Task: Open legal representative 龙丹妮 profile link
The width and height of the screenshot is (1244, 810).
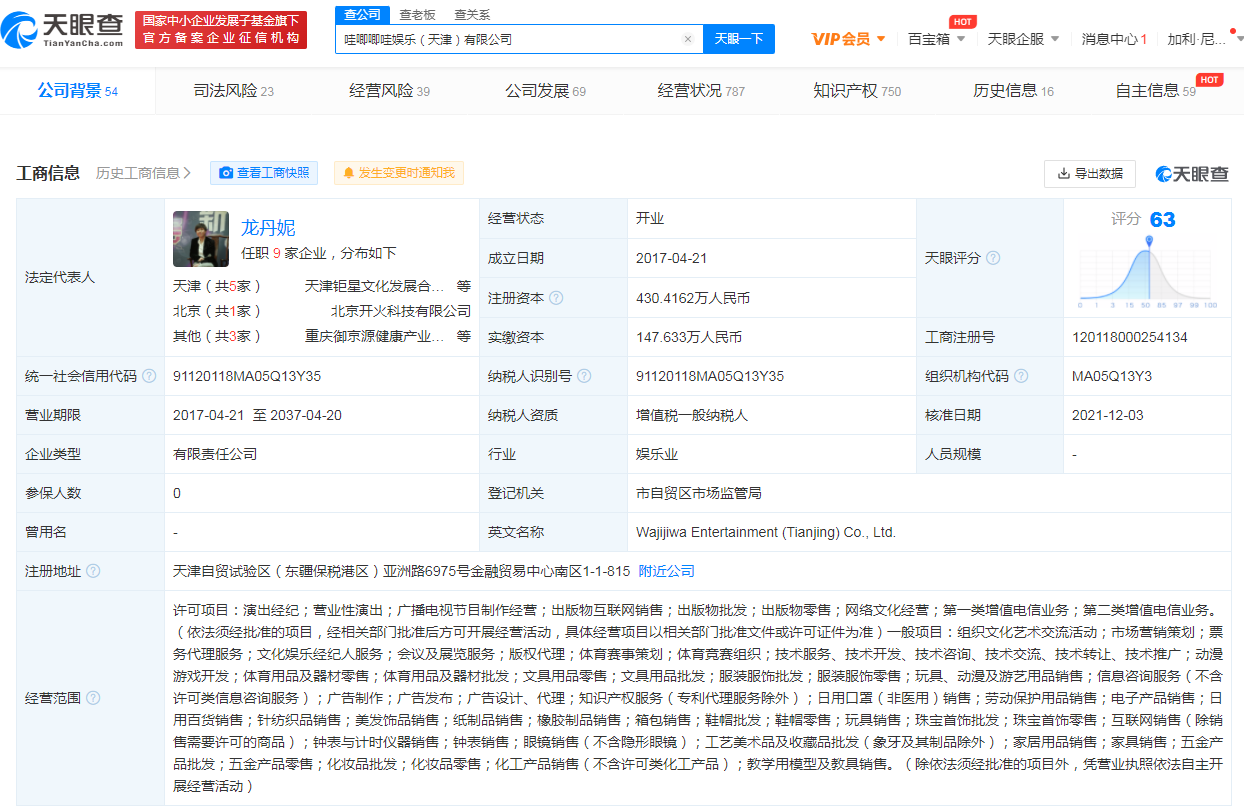Action: [x=268, y=228]
